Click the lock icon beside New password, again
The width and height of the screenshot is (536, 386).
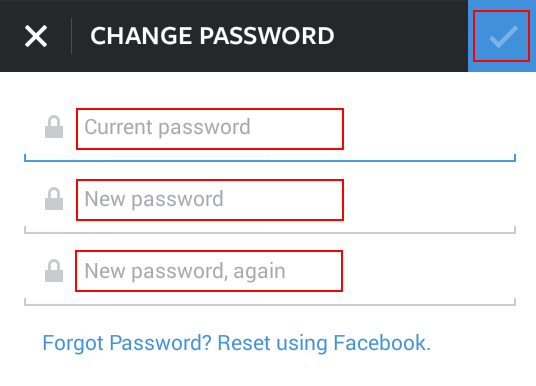[x=54, y=271]
